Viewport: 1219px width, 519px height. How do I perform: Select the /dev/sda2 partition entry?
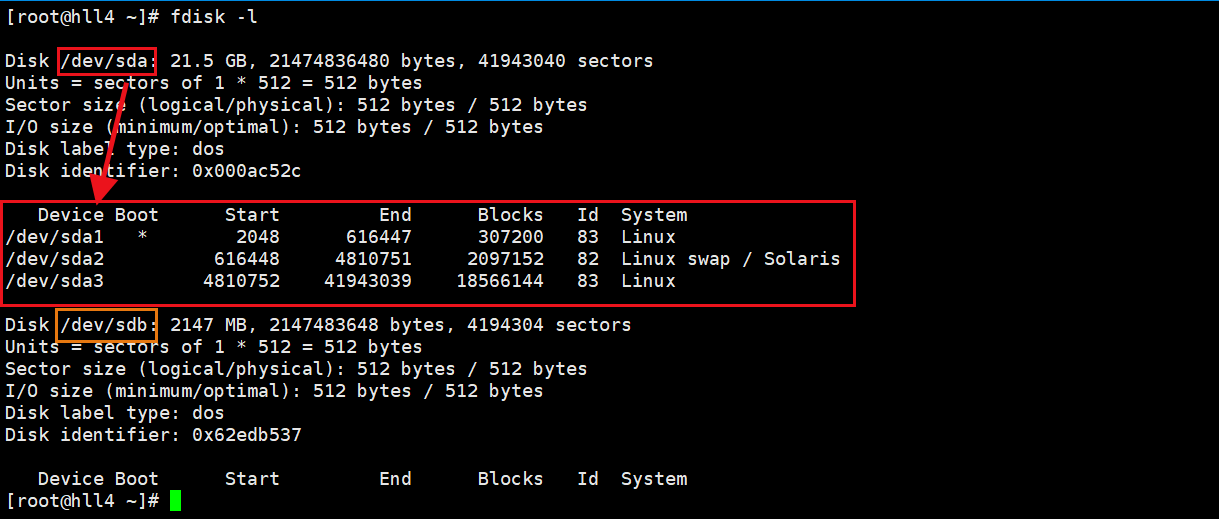(48, 260)
